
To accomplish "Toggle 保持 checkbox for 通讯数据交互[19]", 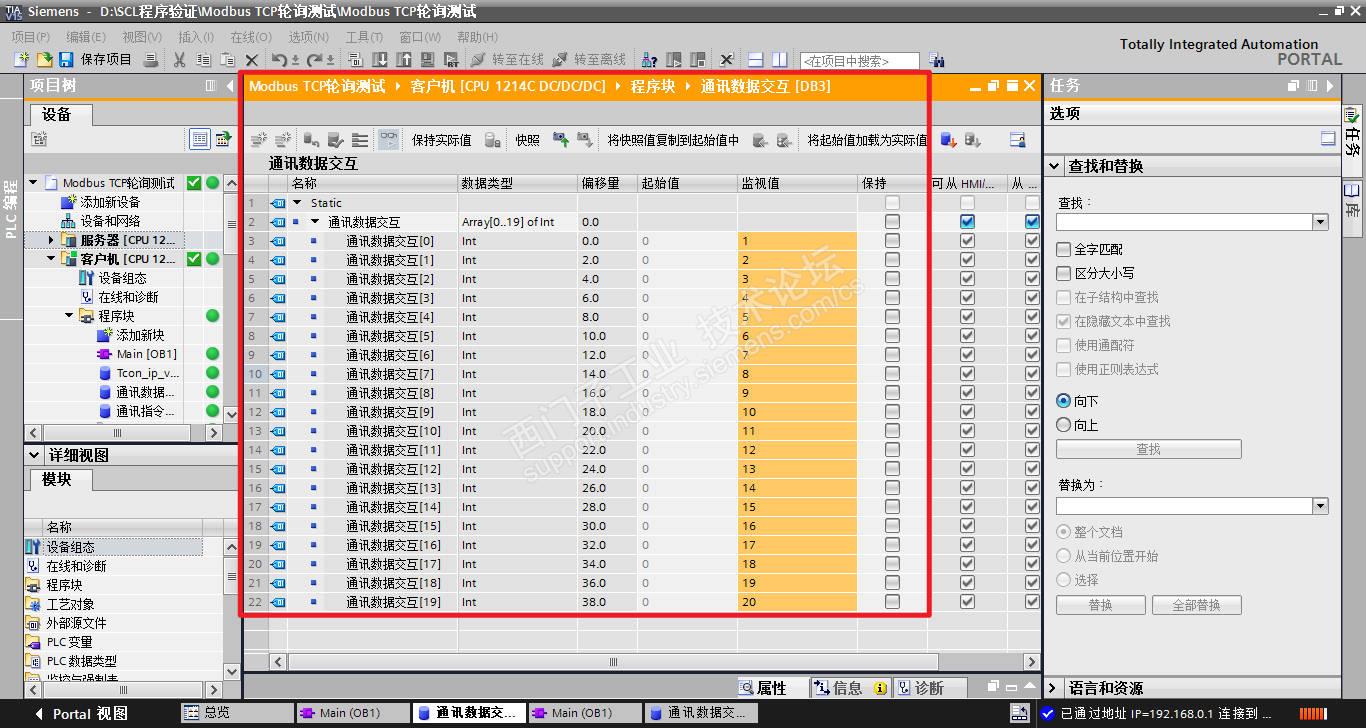I will pos(892,602).
